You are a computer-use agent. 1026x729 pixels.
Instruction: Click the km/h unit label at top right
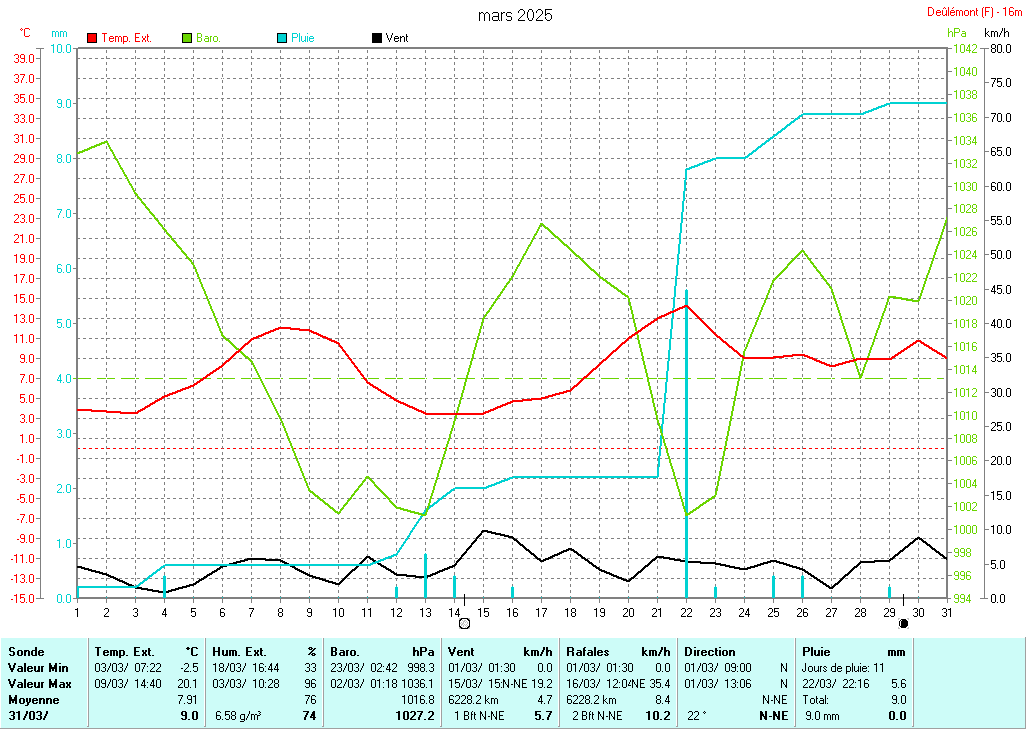[x=997, y=33]
